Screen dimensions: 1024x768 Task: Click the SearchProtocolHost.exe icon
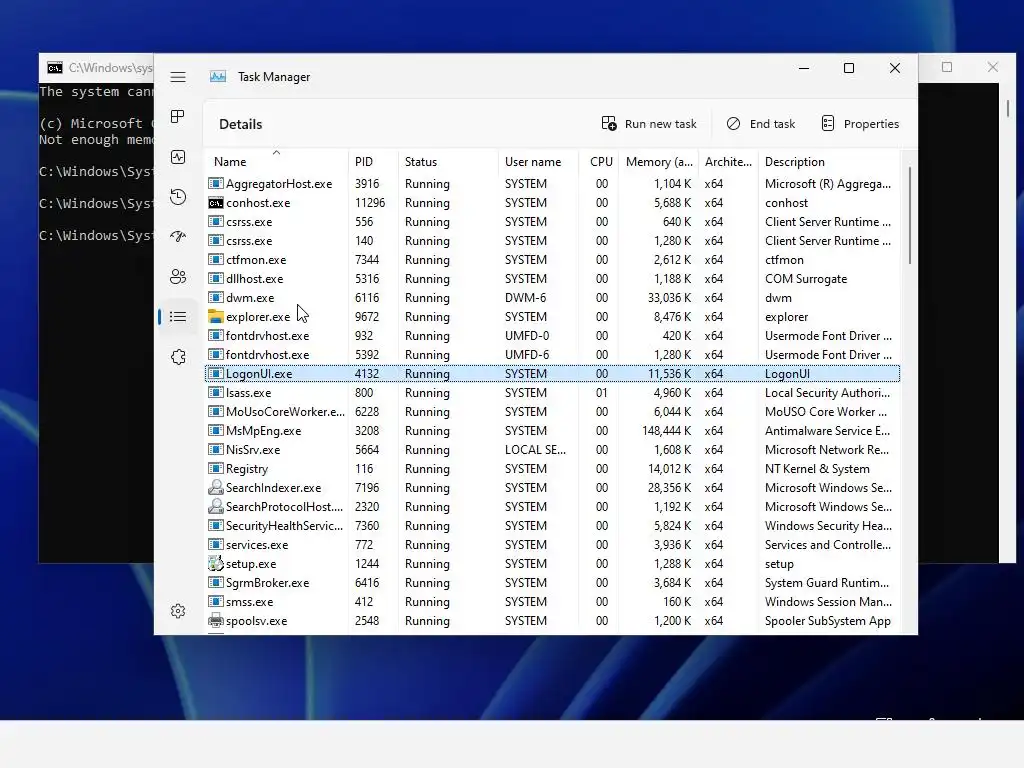click(216, 506)
